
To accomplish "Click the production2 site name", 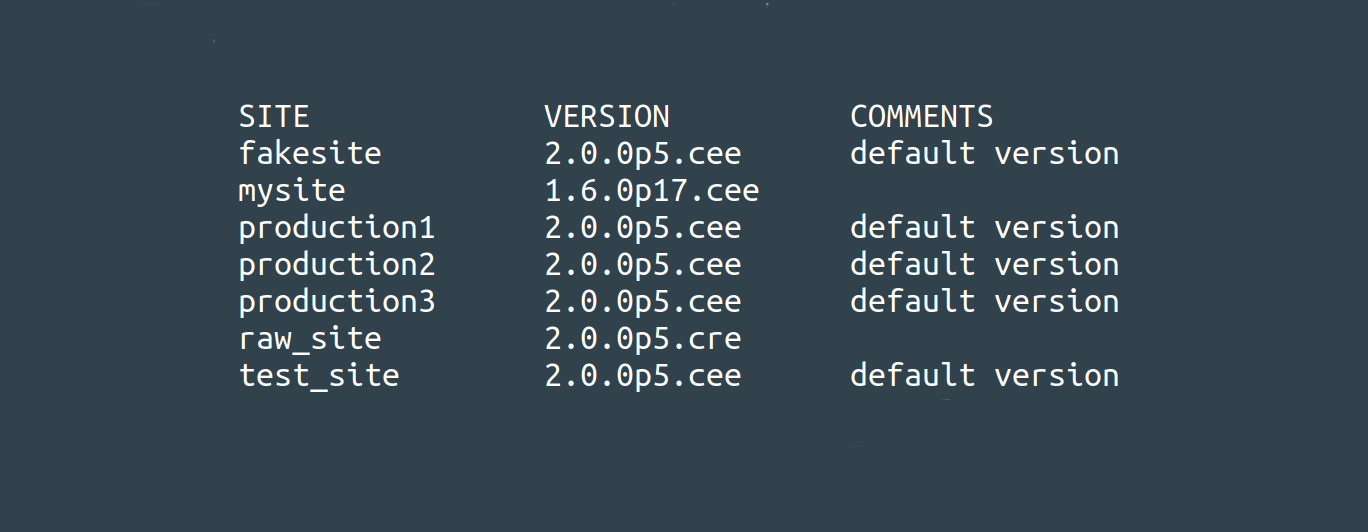I will (337, 266).
